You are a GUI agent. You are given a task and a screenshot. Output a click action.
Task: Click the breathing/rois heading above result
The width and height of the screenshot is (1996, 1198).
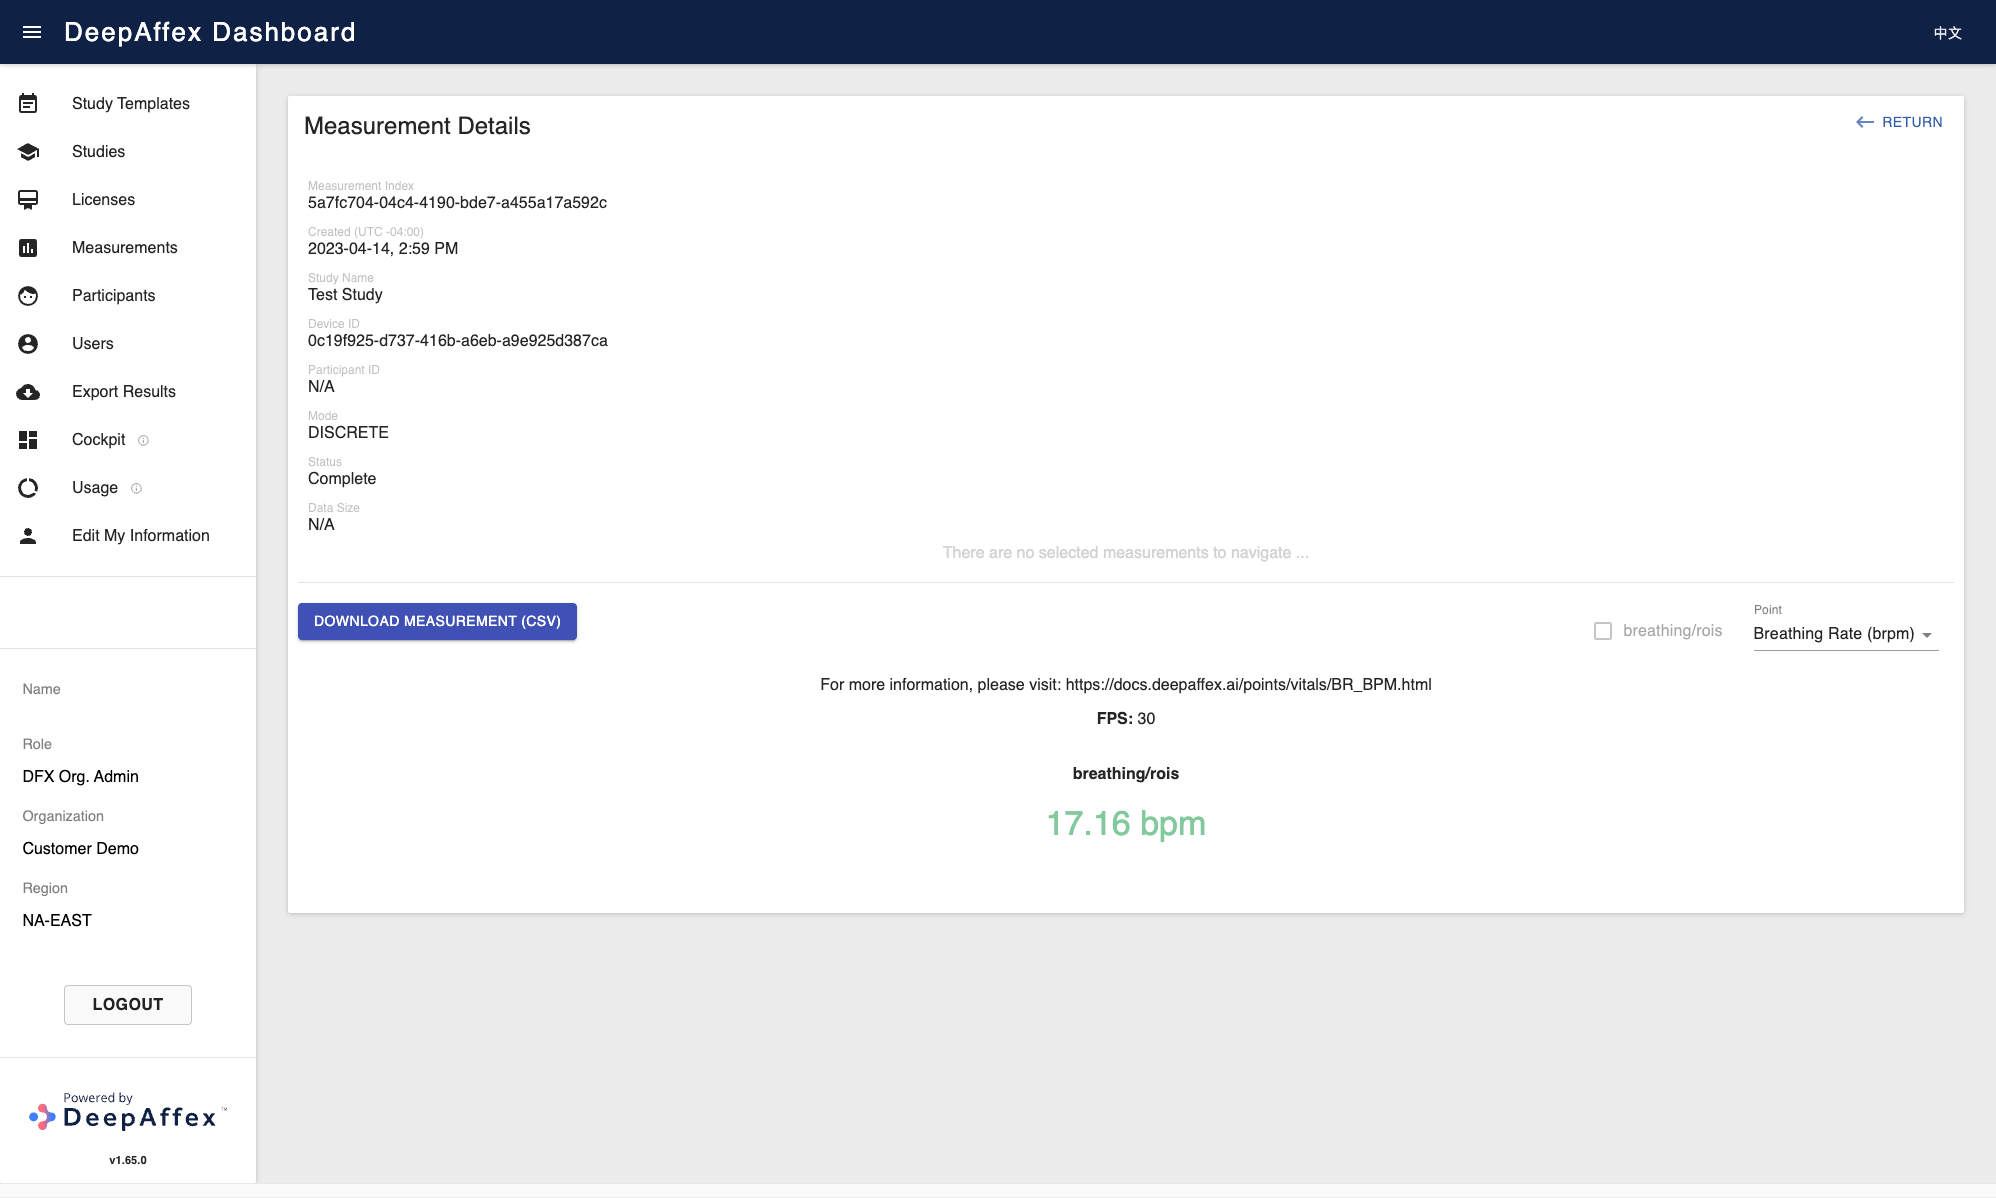1126,773
